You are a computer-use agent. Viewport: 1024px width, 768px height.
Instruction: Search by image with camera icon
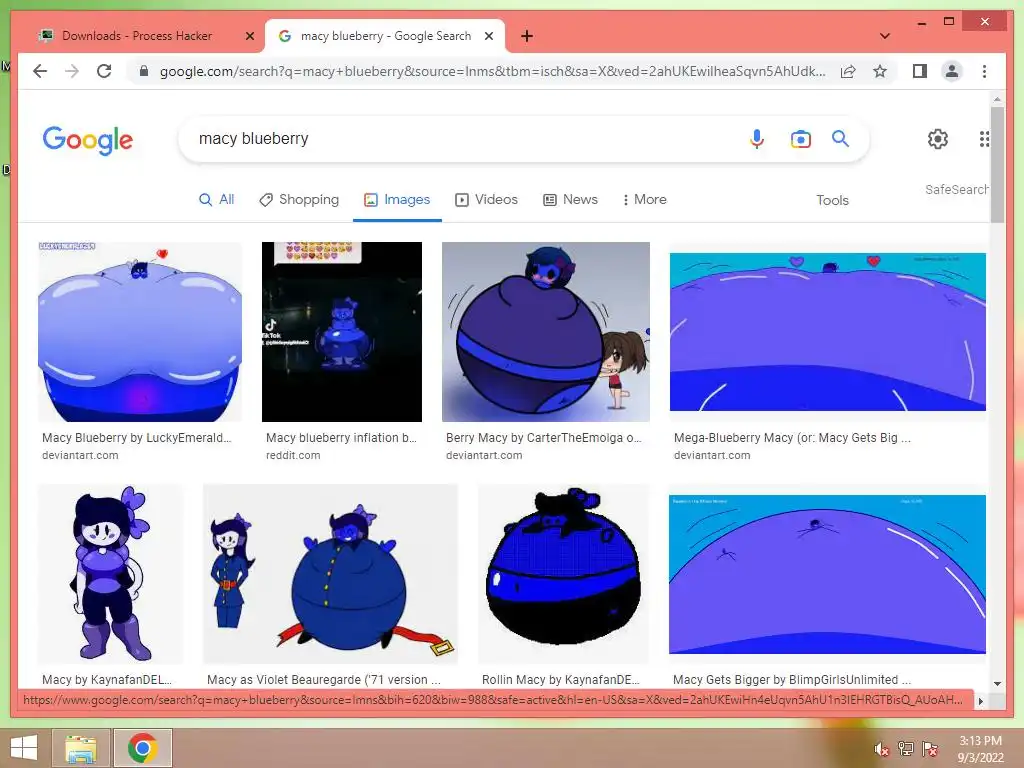801,138
